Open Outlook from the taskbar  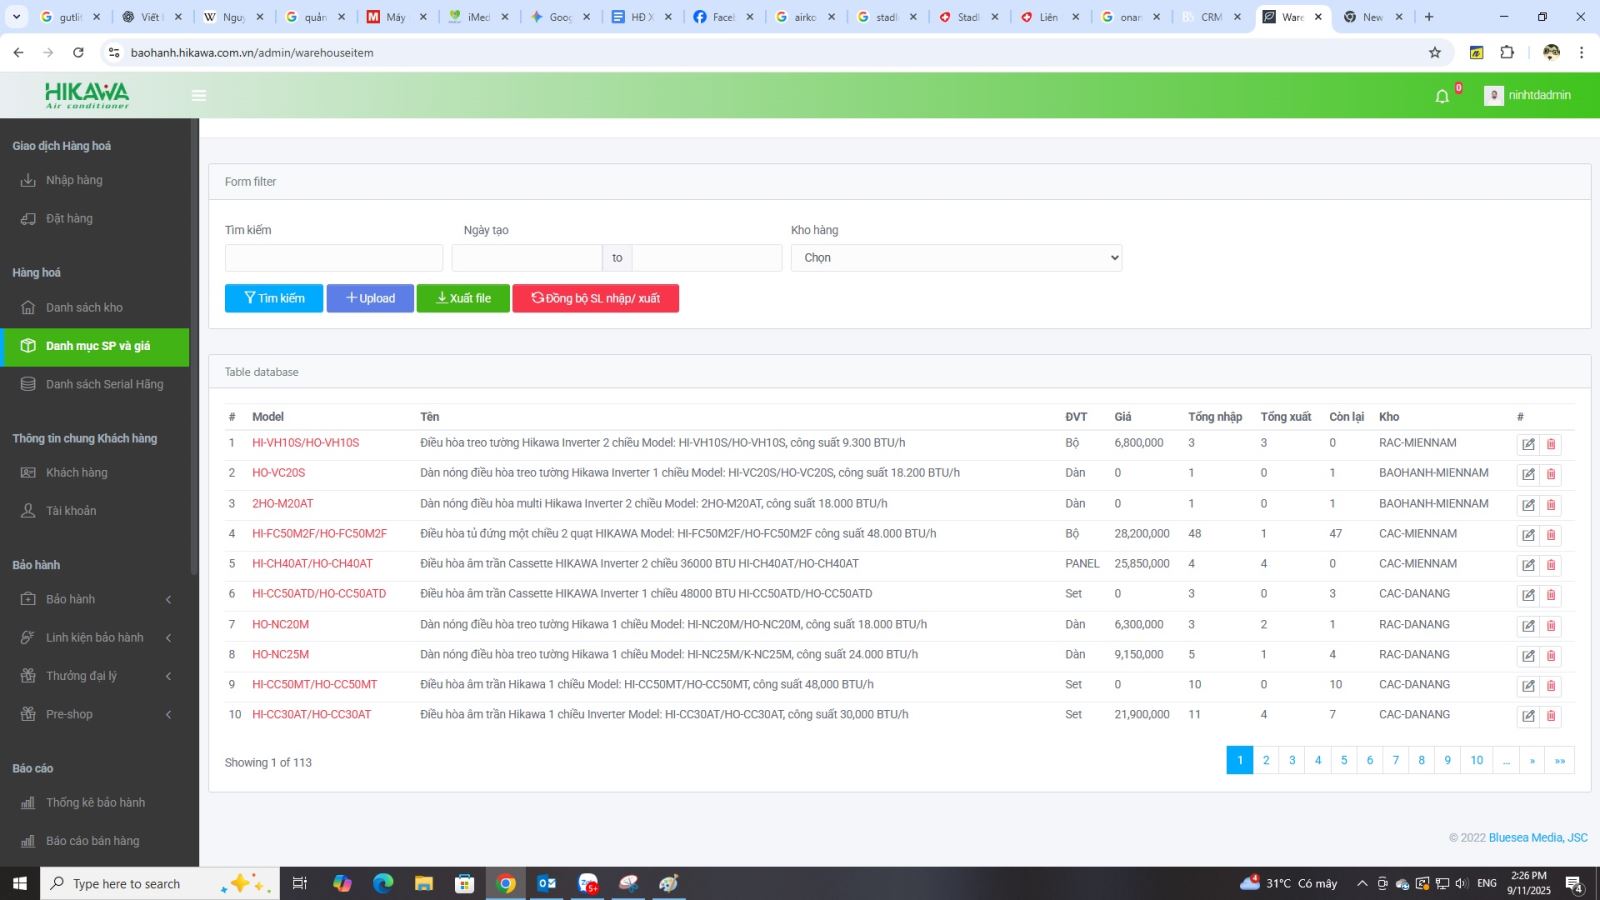(546, 883)
